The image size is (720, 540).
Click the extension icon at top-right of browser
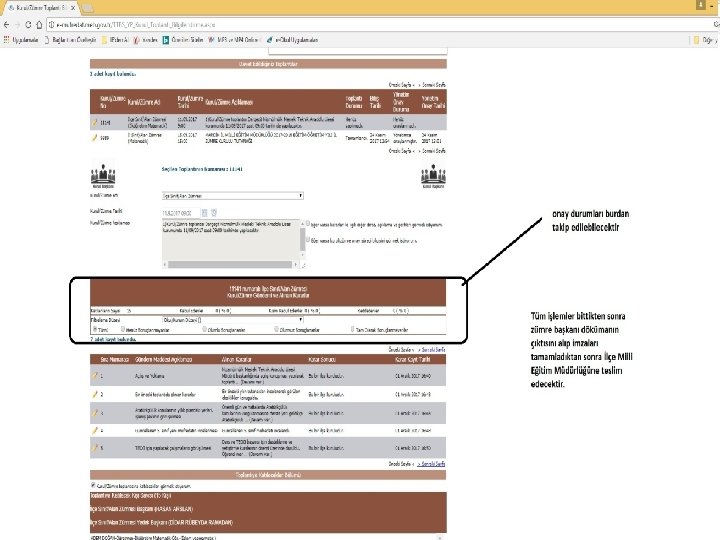701,5
